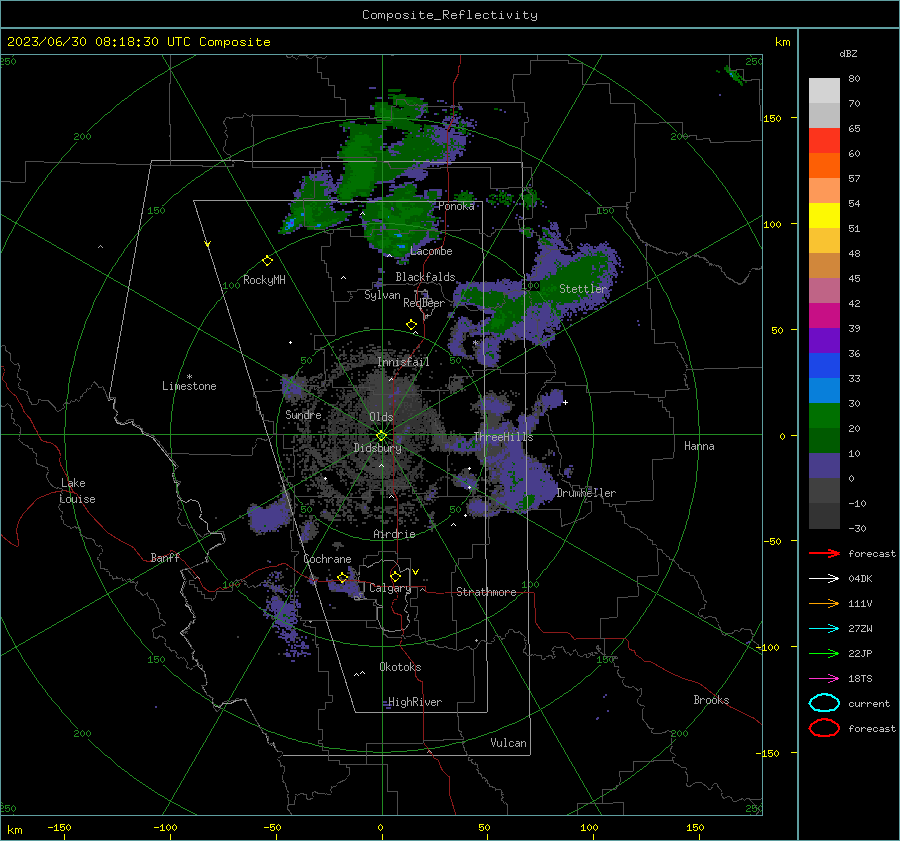Click the orange 111V arrow icon

(x=824, y=603)
